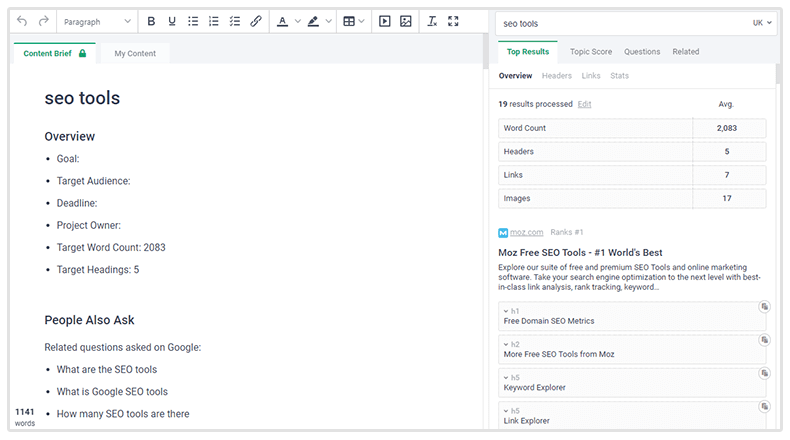The image size is (790, 440).
Task: Open the Paragraph style dropdown
Action: pos(96,21)
